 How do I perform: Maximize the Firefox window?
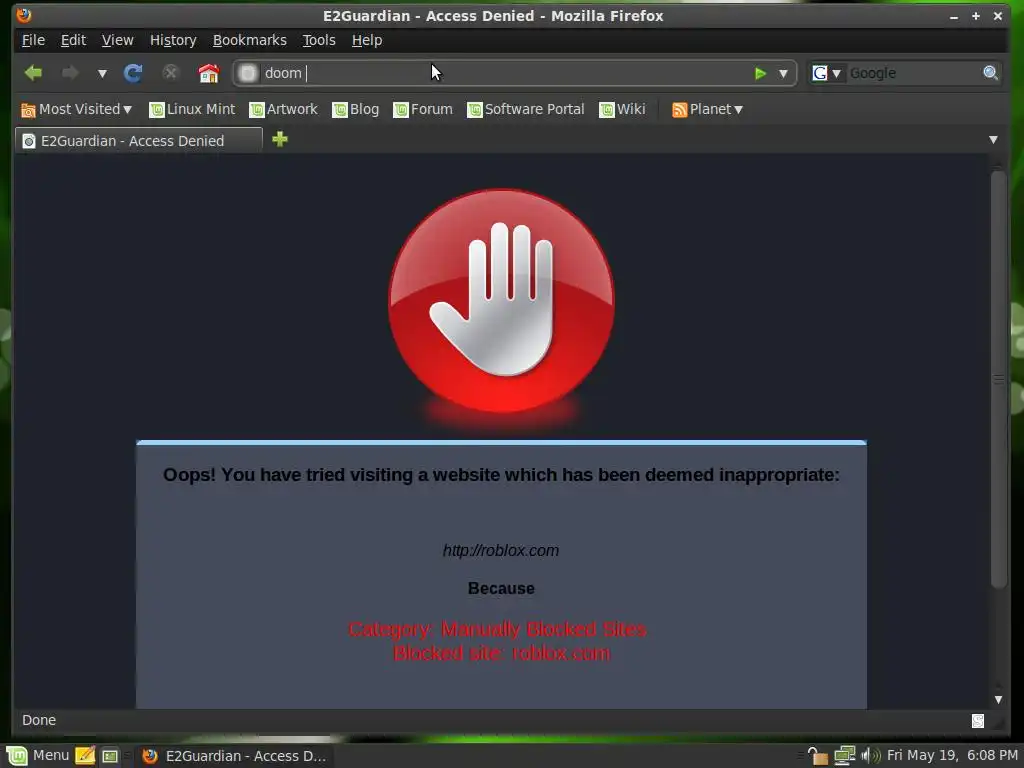(x=976, y=16)
